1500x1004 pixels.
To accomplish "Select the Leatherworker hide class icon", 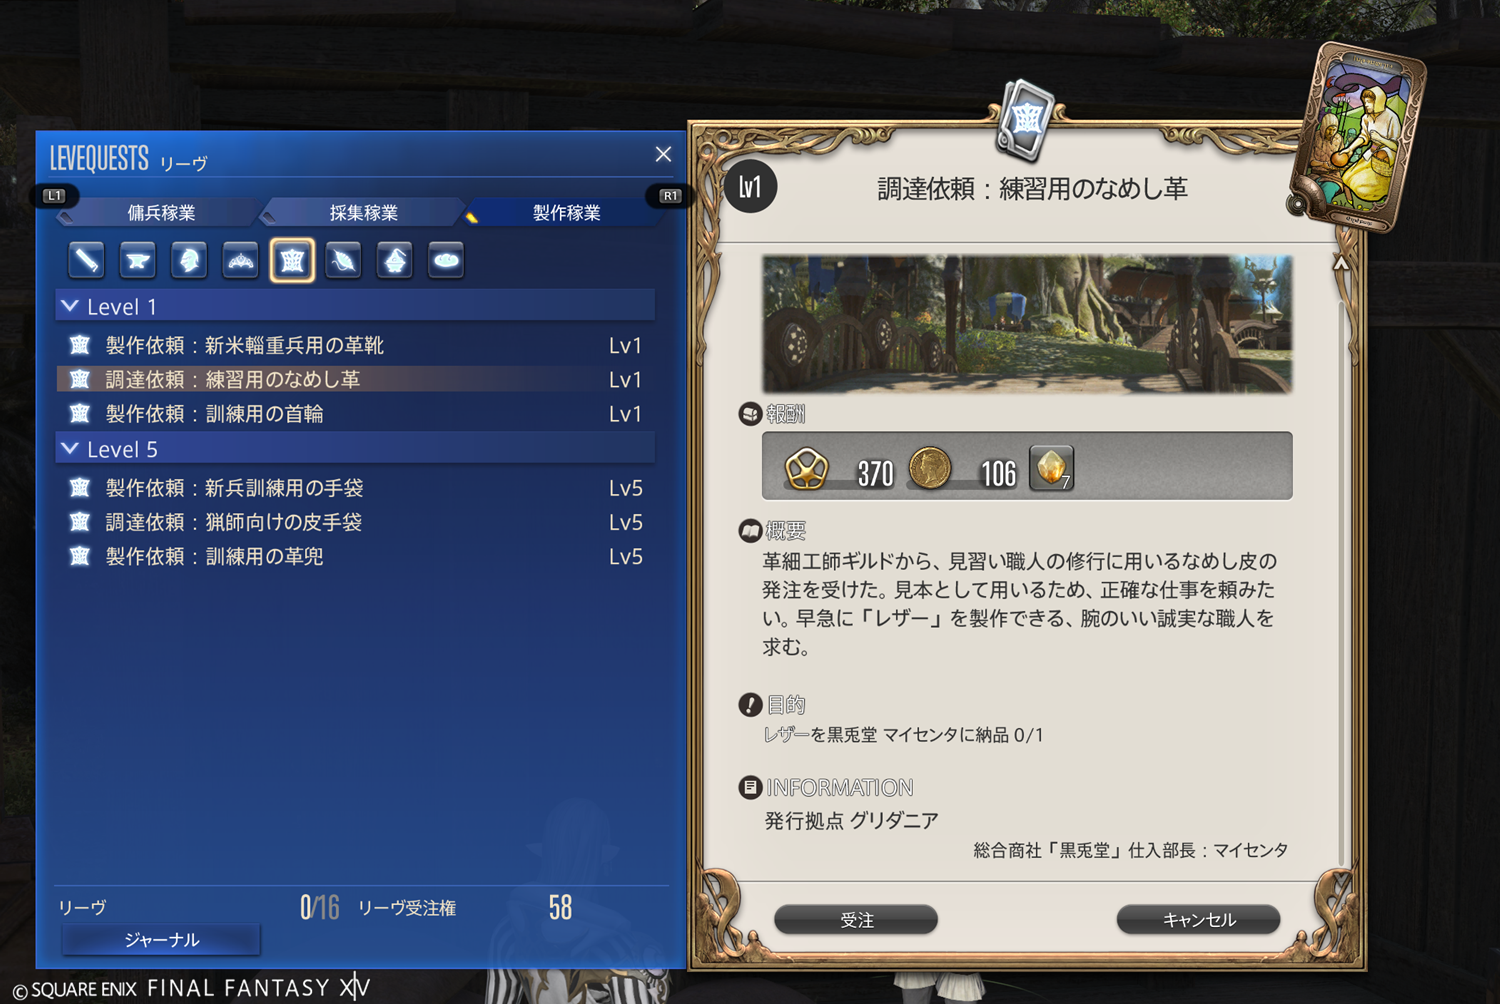I will pos(292,261).
